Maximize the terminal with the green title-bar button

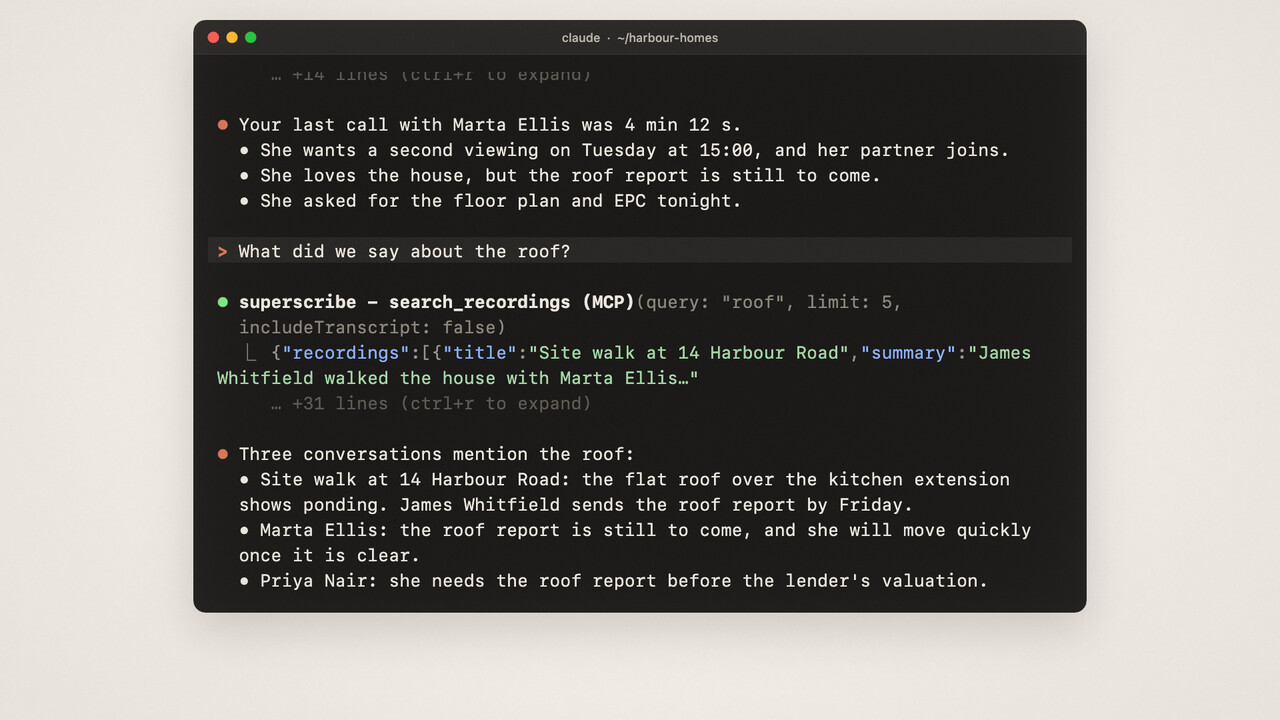click(251, 38)
